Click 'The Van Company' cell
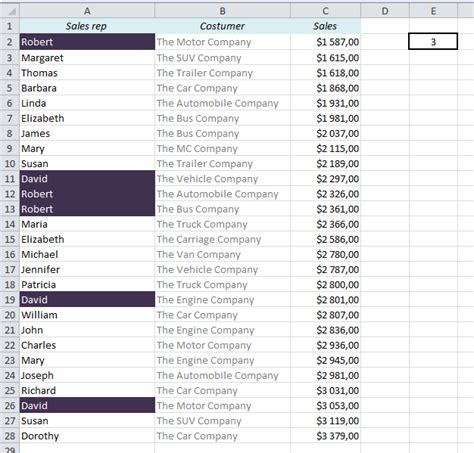The width and height of the screenshot is (474, 453). click(x=223, y=254)
